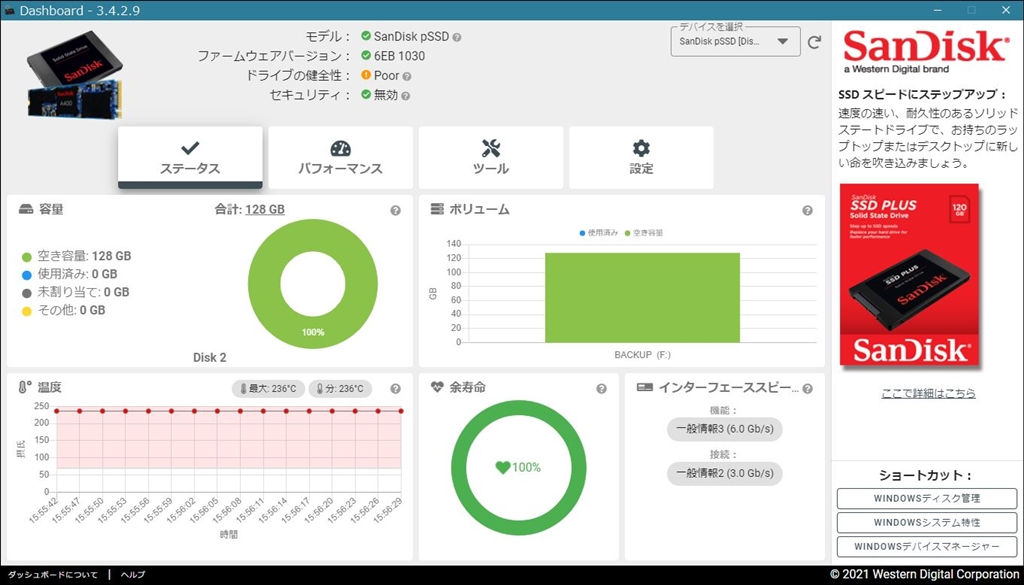
Task: Click the blue 使用済み: 0 GB legend dot
Action: (27, 275)
